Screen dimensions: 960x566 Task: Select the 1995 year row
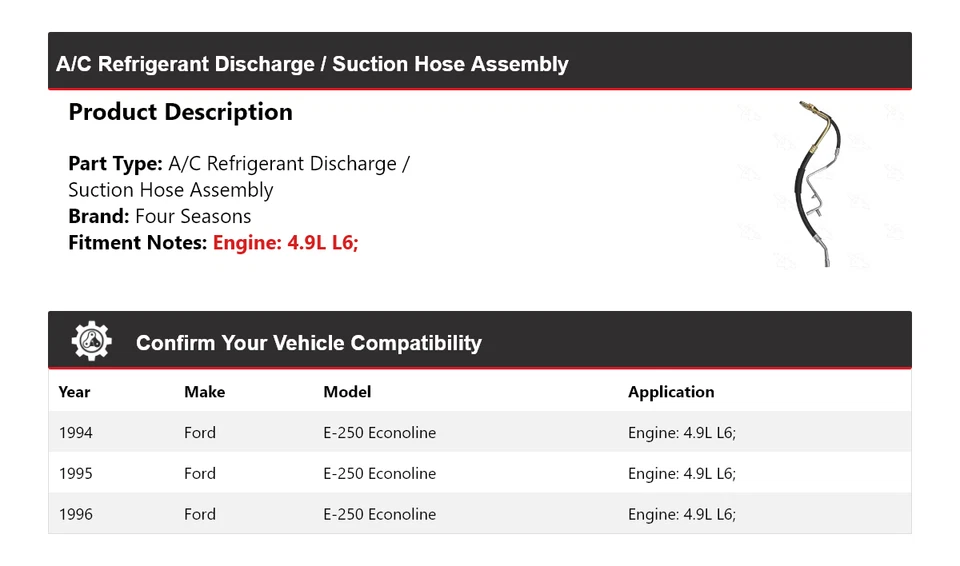(x=75, y=473)
